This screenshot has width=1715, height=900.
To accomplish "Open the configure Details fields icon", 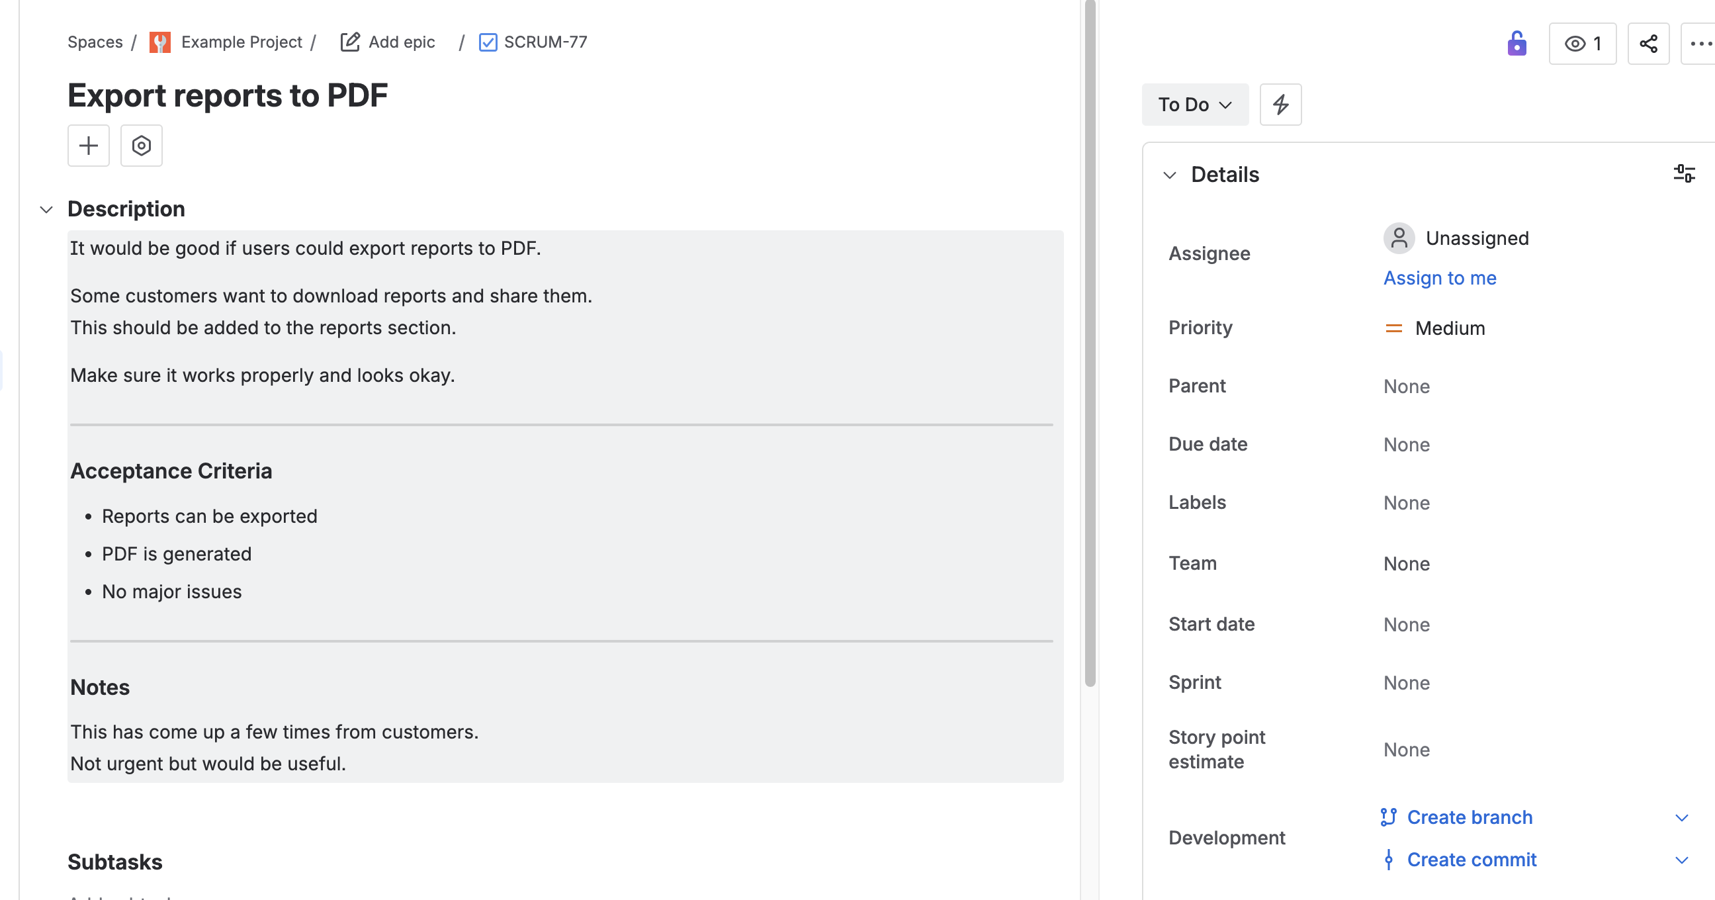I will [x=1684, y=173].
